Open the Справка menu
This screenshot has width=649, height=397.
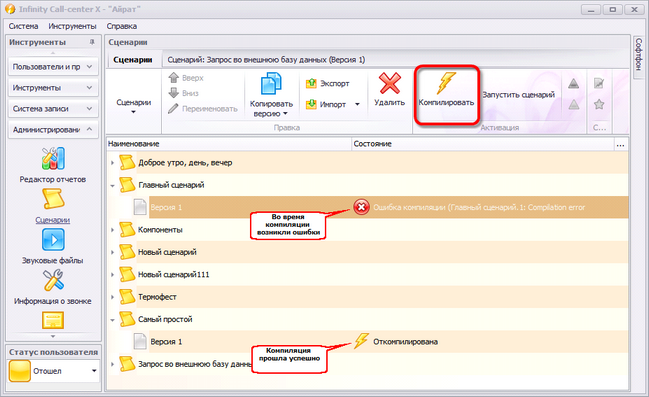coord(122,26)
